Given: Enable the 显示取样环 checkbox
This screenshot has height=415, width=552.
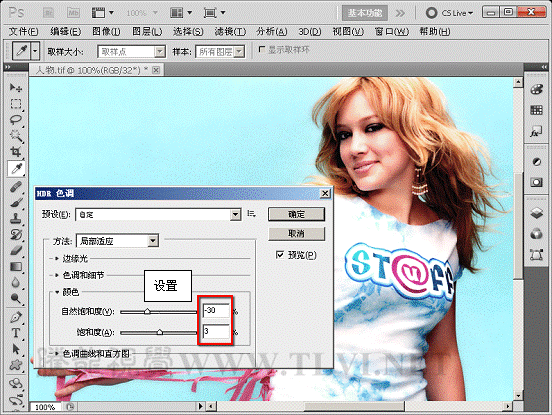Looking at the screenshot, I should pos(262,49).
